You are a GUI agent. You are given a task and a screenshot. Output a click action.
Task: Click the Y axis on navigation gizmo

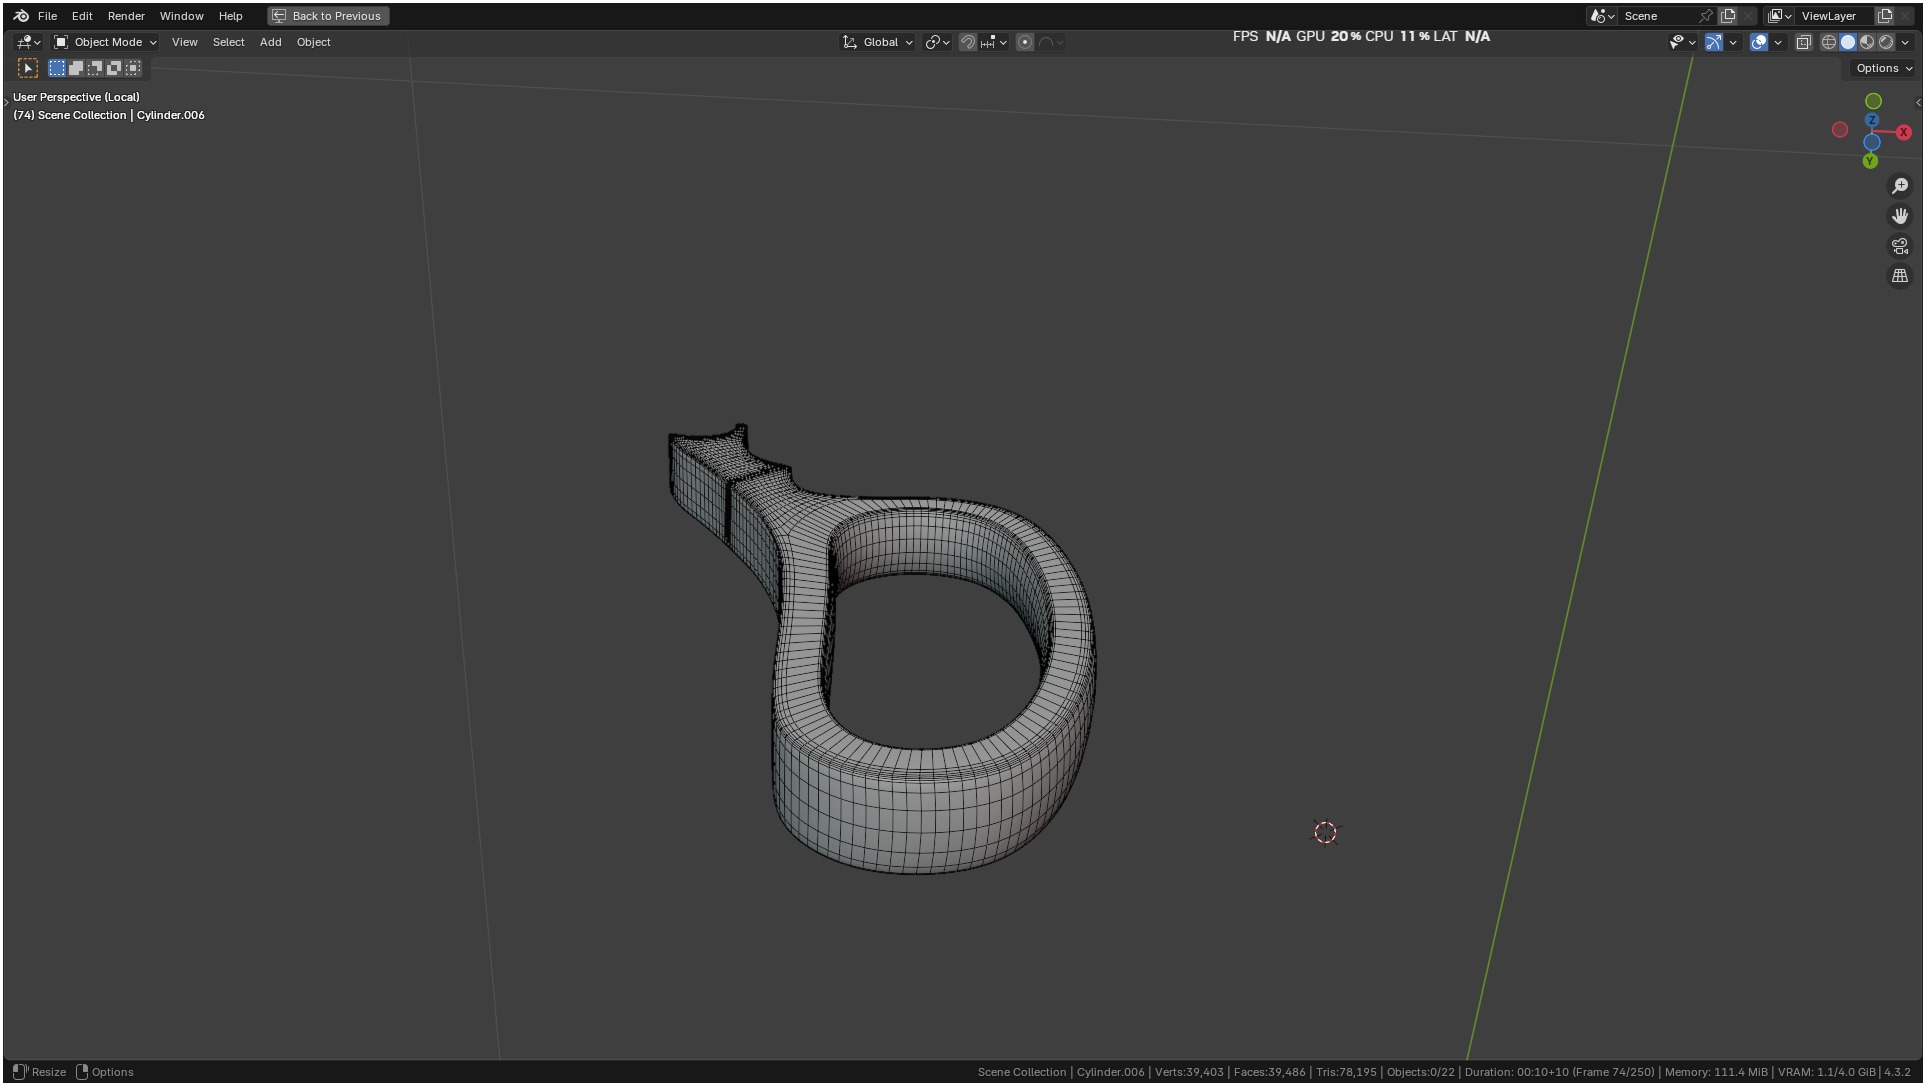(x=1870, y=161)
